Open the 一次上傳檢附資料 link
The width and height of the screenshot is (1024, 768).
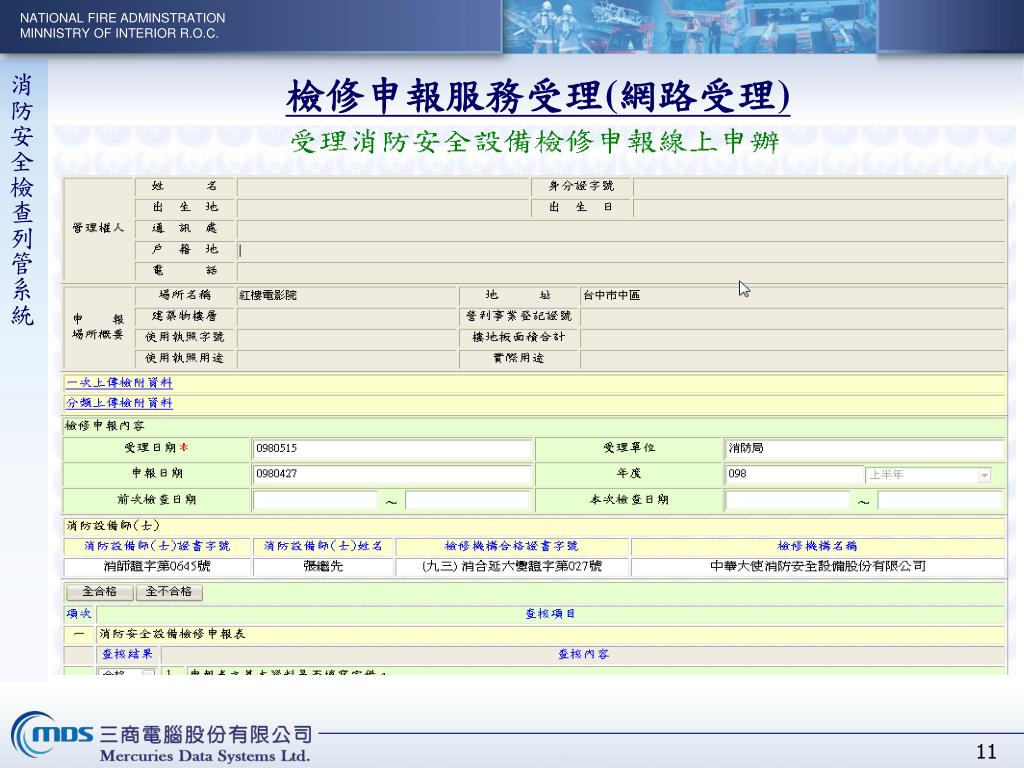coord(119,383)
